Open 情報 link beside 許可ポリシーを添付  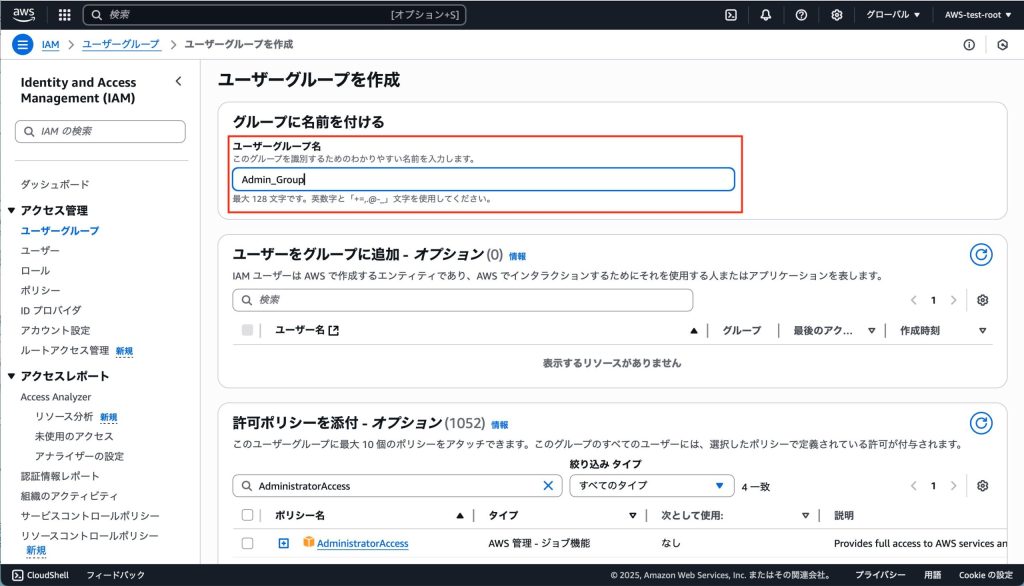tap(500, 425)
